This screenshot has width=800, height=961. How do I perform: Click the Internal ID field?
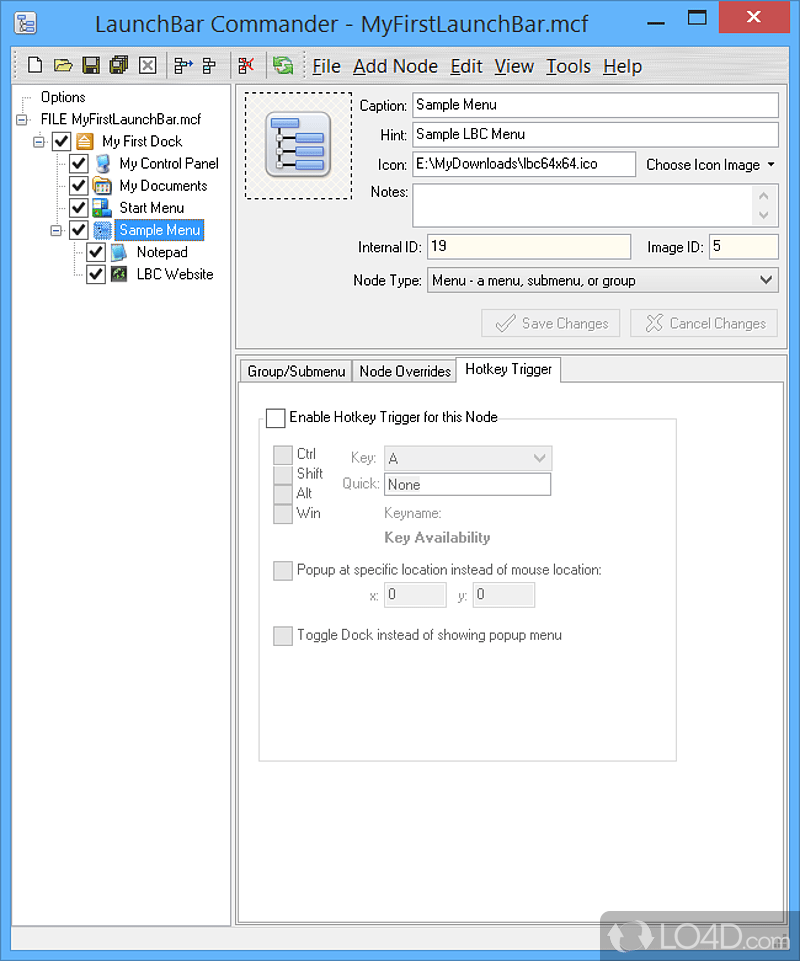click(x=528, y=246)
